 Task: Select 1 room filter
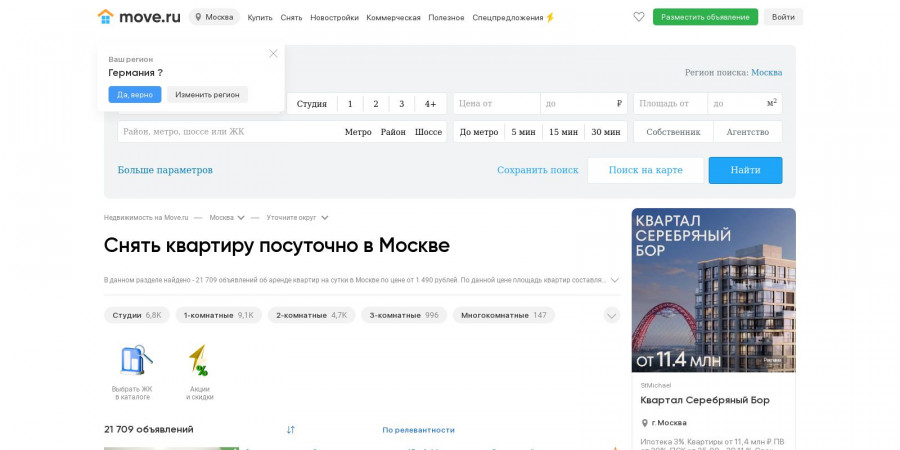(350, 104)
